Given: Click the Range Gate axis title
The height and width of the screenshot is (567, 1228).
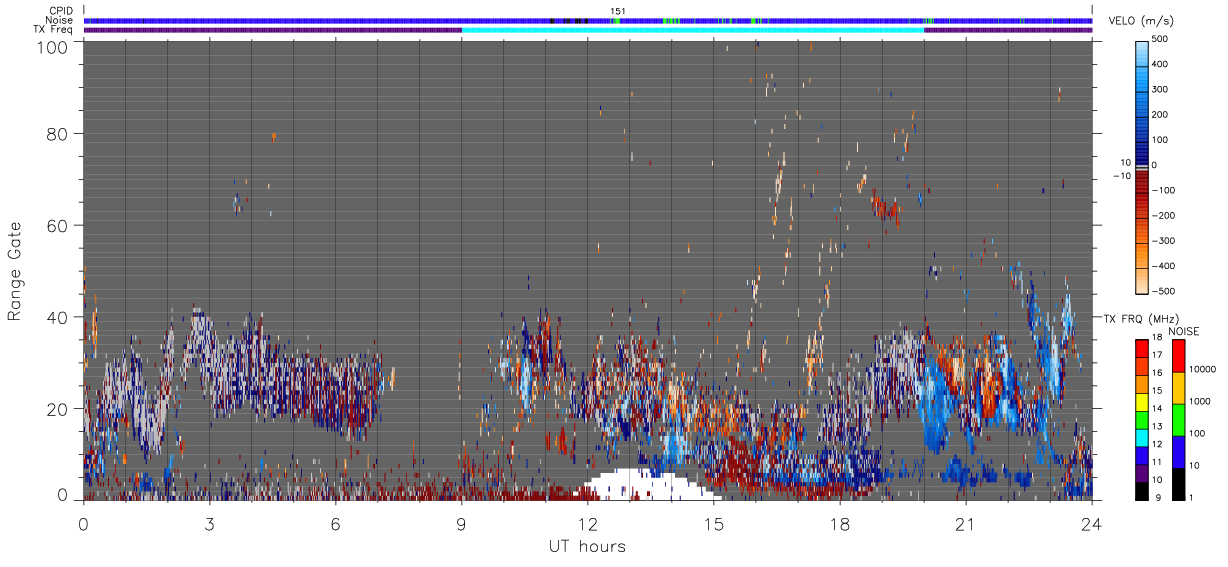Looking at the screenshot, I should pos(15,270).
